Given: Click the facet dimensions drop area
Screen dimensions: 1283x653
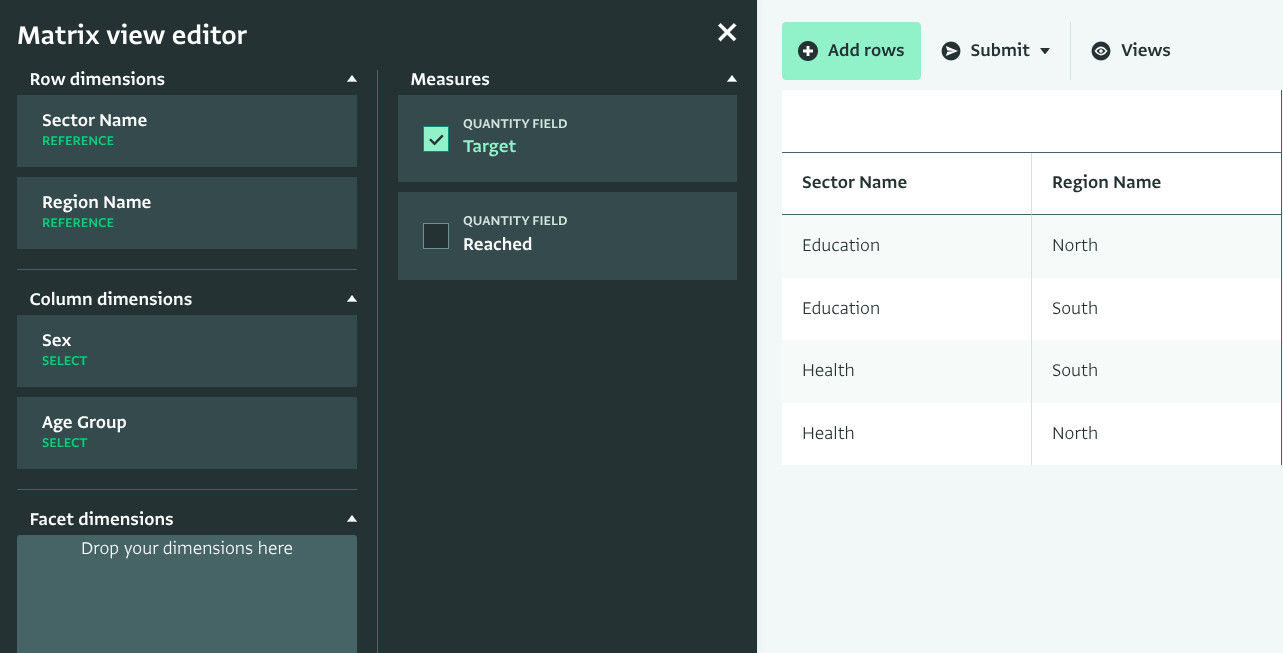Looking at the screenshot, I should point(187,593).
